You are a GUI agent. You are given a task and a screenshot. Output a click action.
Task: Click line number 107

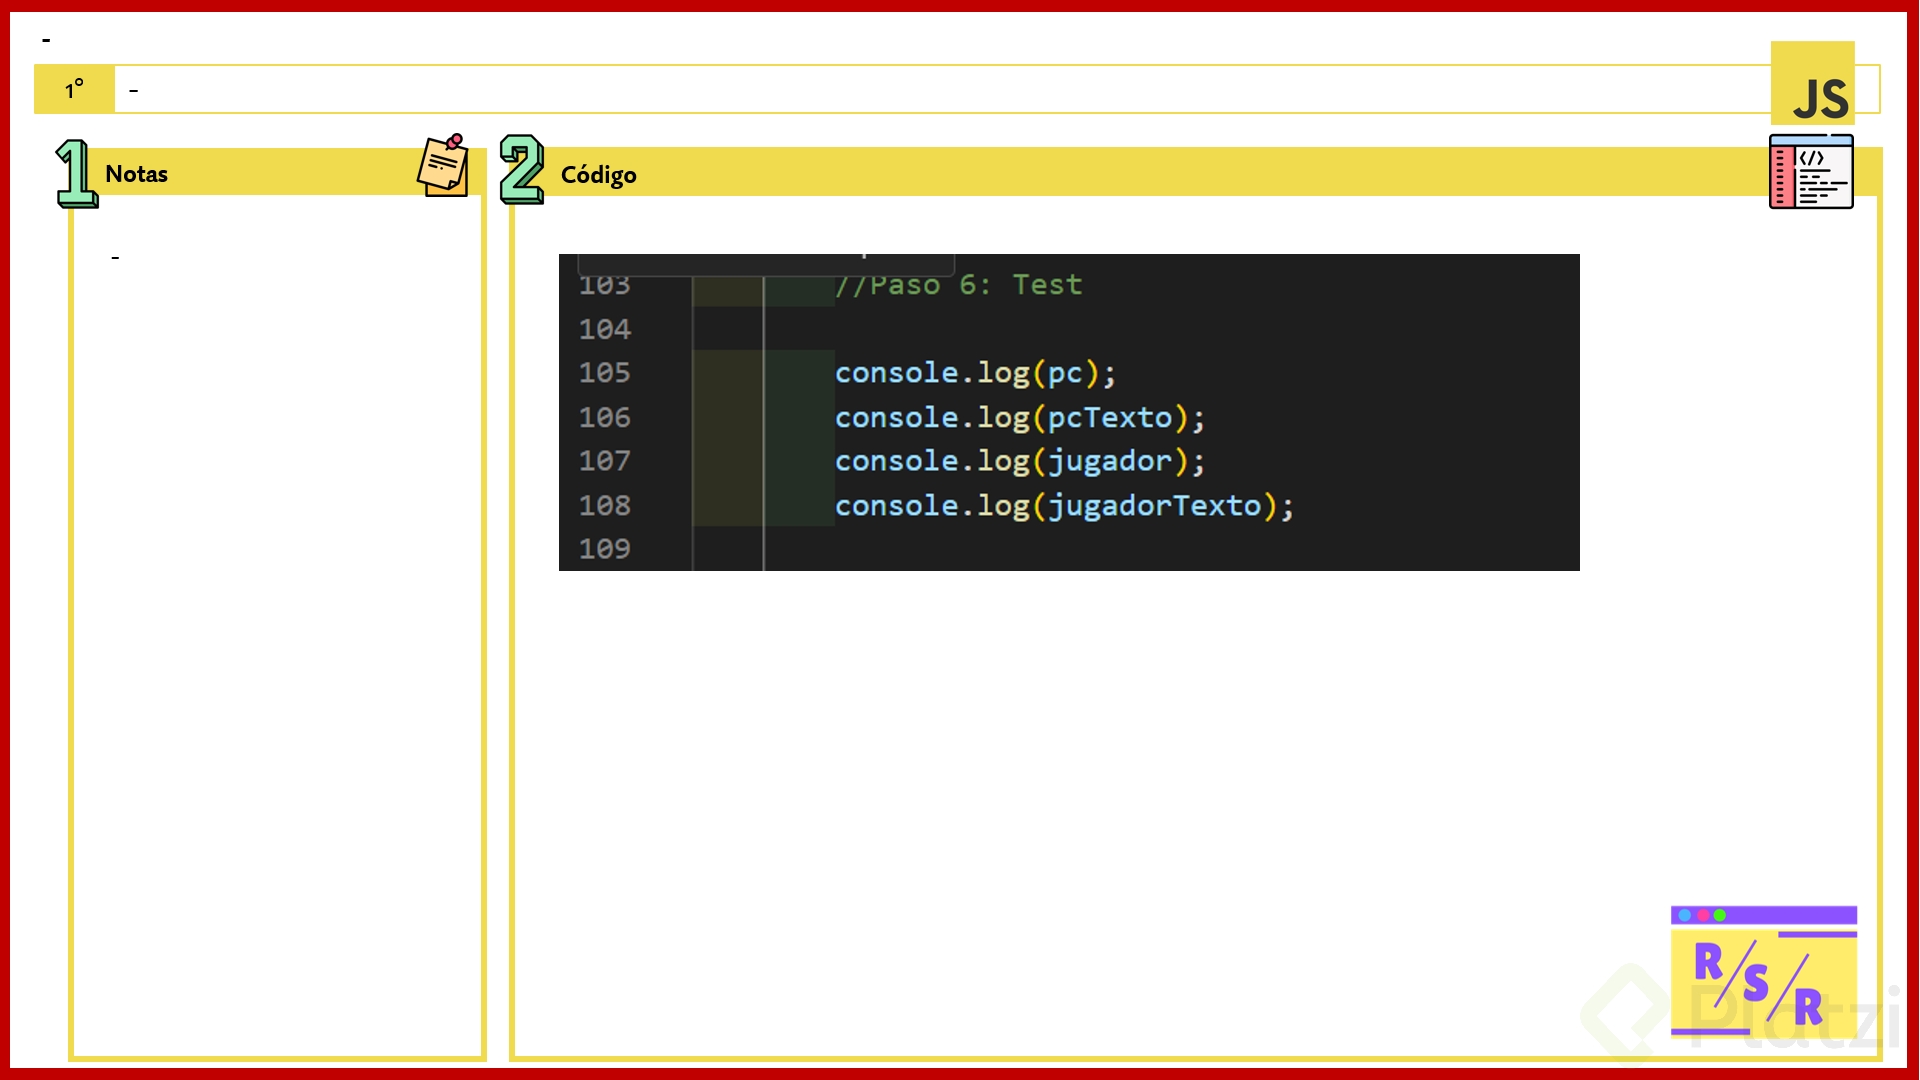tap(605, 461)
